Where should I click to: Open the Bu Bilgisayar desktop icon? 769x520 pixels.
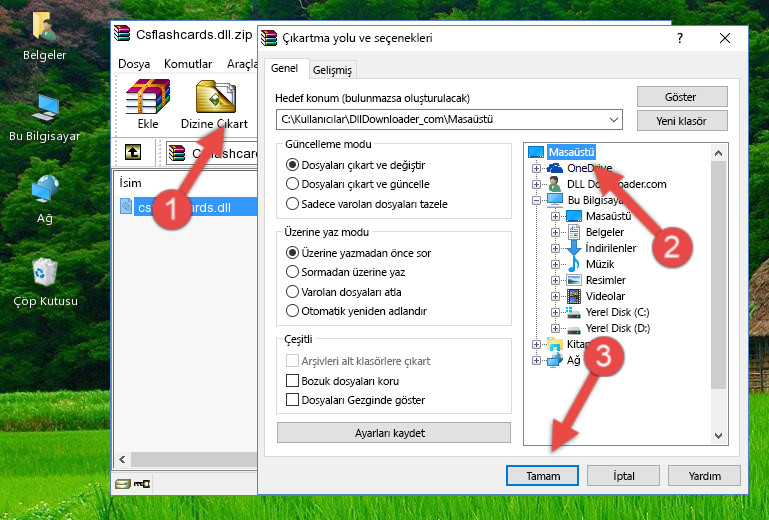coord(45,108)
